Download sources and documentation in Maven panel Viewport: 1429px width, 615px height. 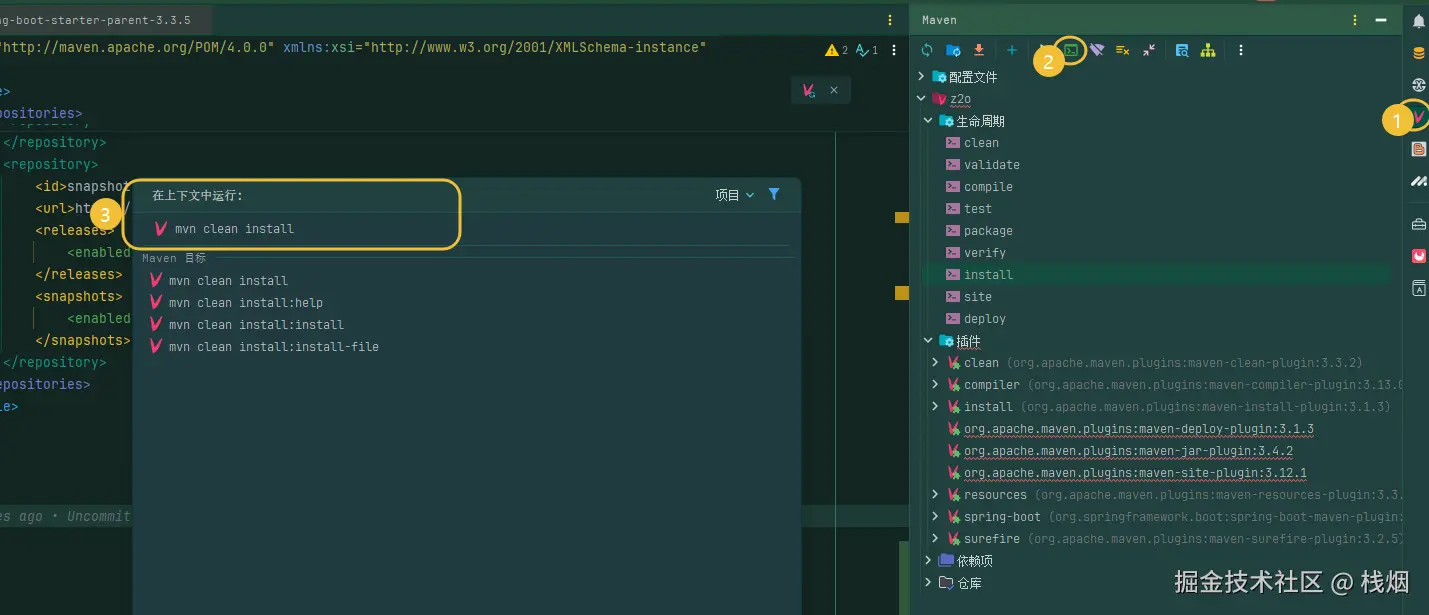click(979, 50)
